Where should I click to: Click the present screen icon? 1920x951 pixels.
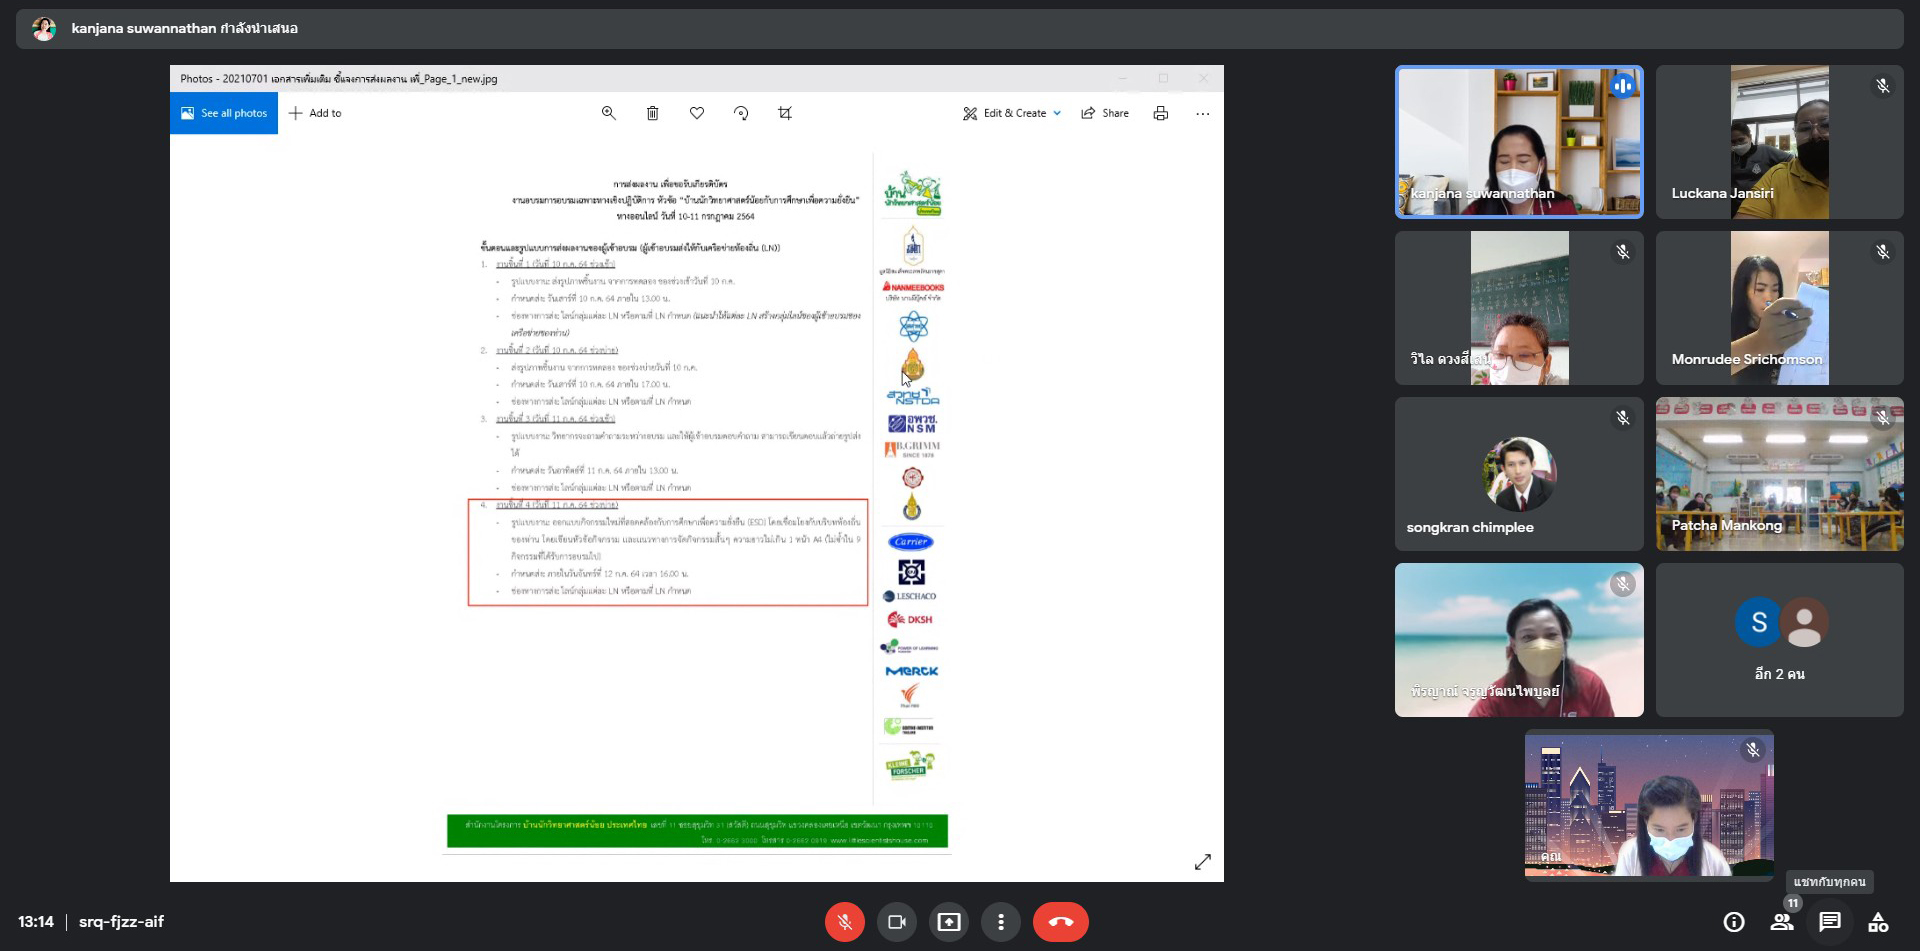coord(949,922)
